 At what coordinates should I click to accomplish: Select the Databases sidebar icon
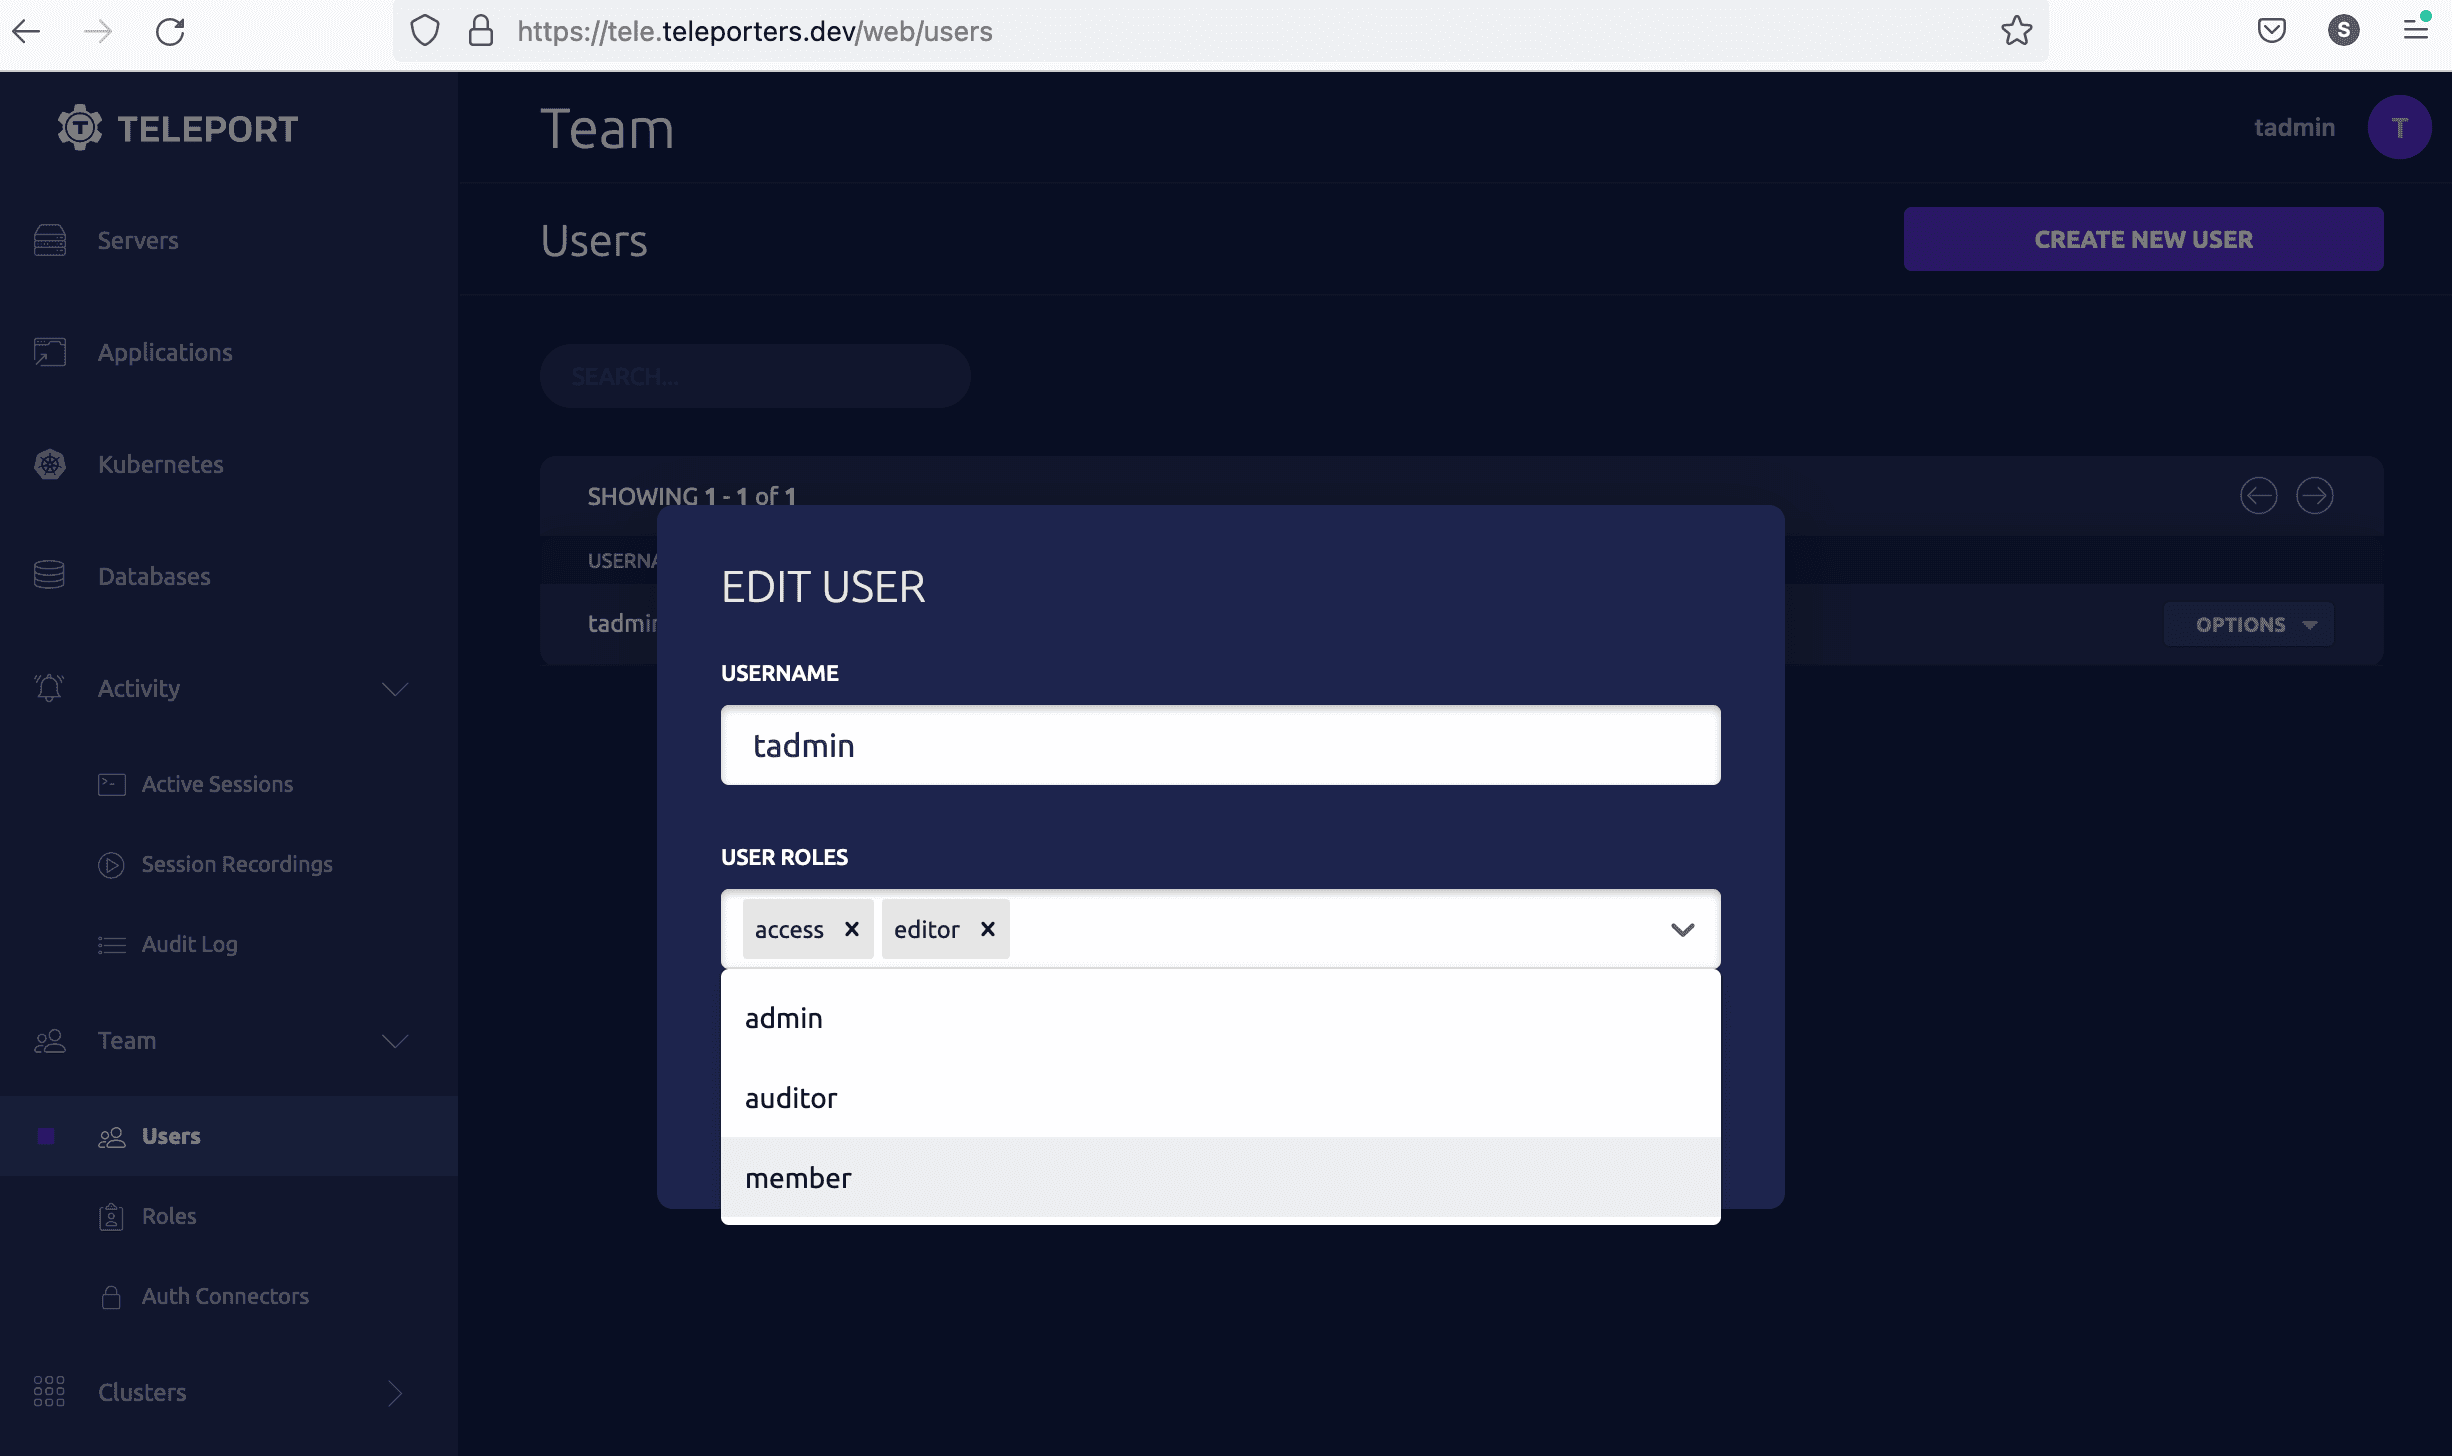tap(49, 574)
